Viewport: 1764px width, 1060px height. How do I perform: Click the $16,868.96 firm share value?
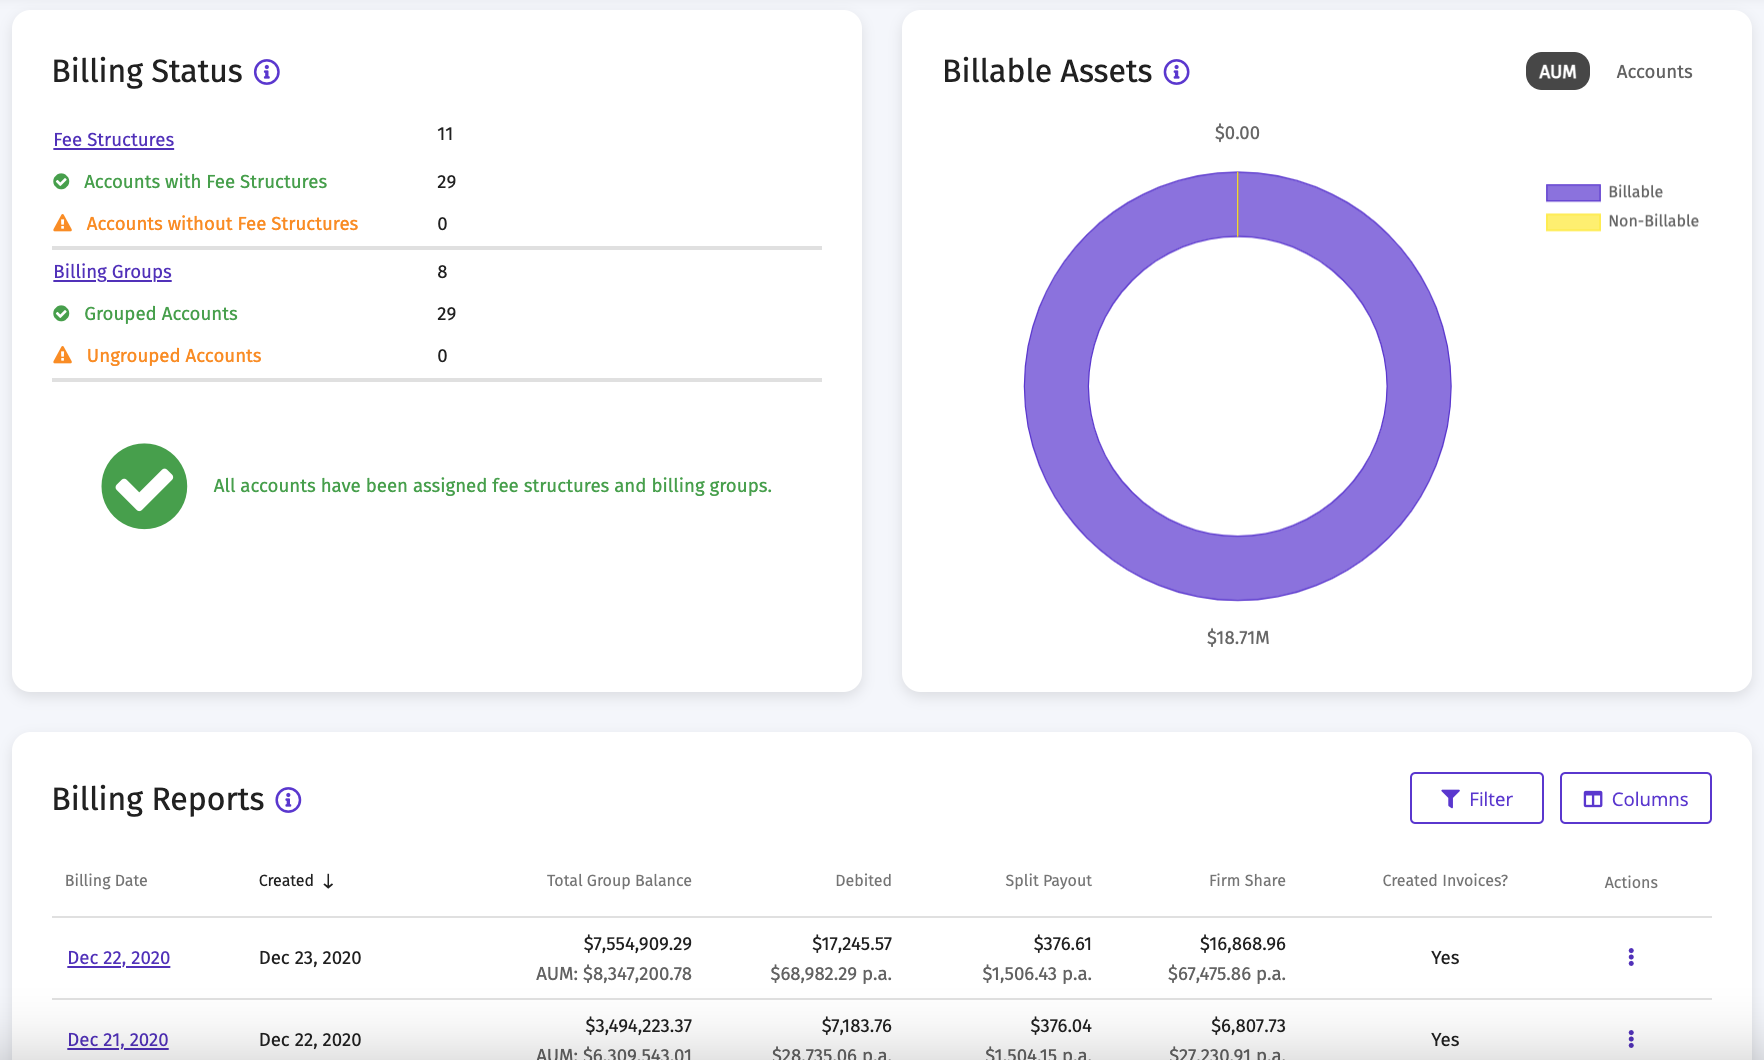(x=1243, y=944)
